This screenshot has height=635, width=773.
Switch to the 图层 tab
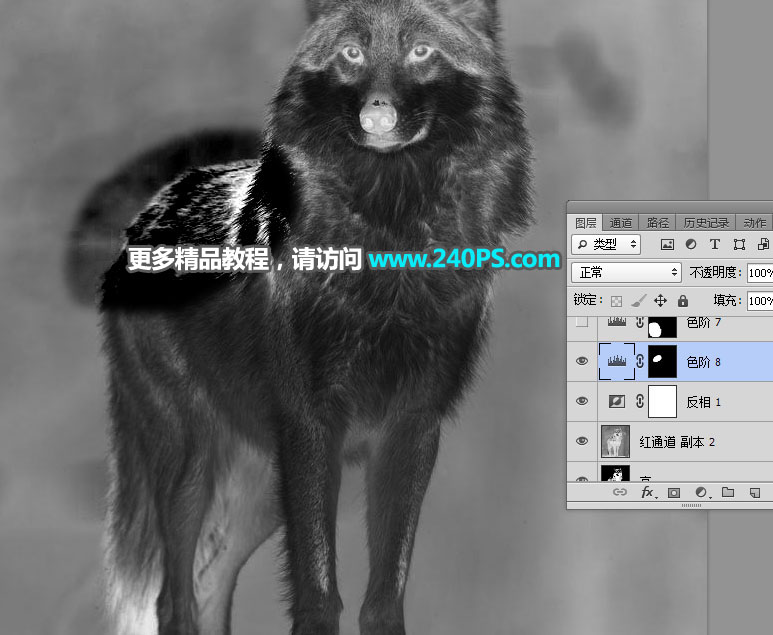586,223
